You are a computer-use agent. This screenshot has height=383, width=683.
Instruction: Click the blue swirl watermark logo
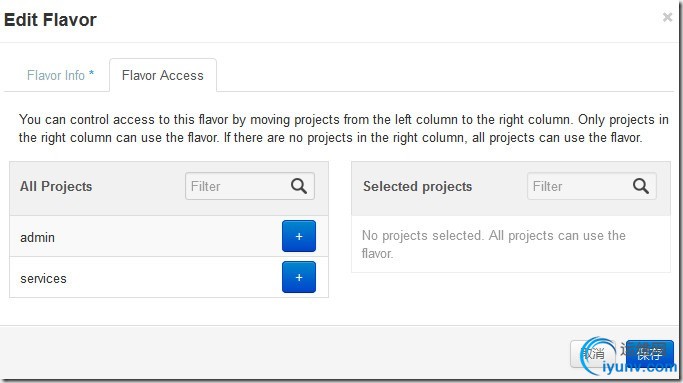click(x=598, y=355)
